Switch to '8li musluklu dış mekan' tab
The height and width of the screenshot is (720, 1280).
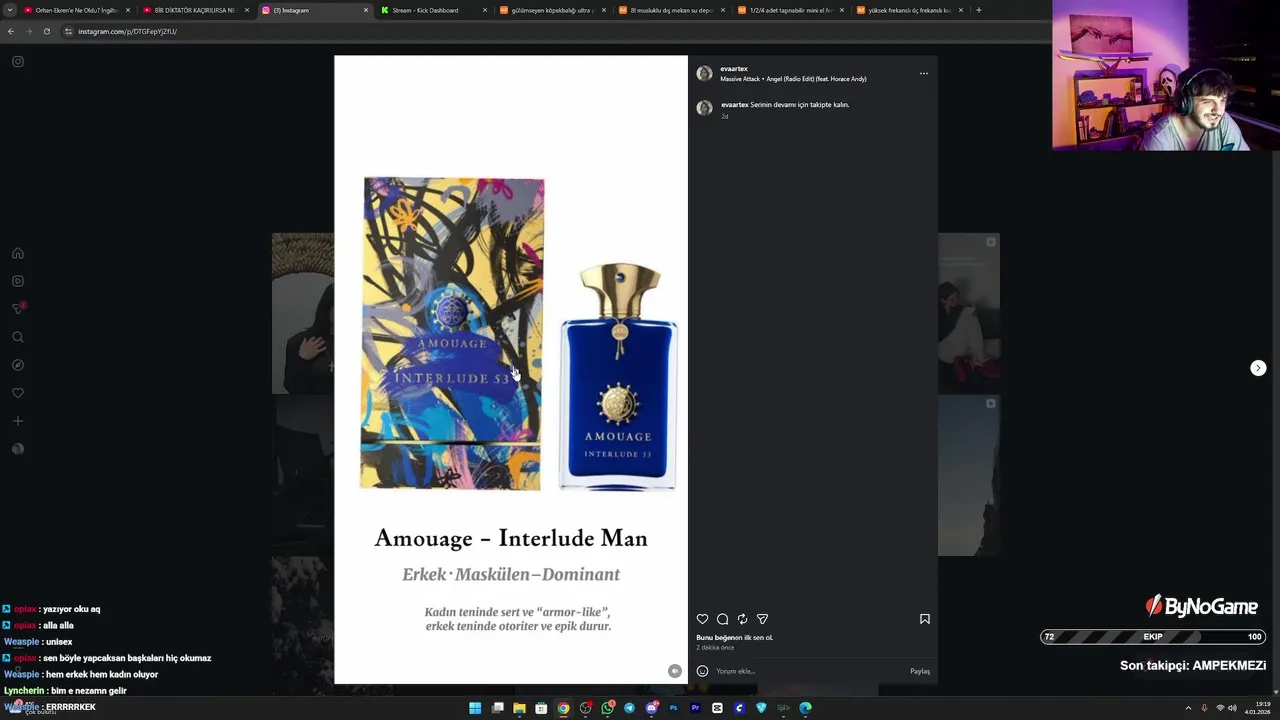[x=671, y=10]
